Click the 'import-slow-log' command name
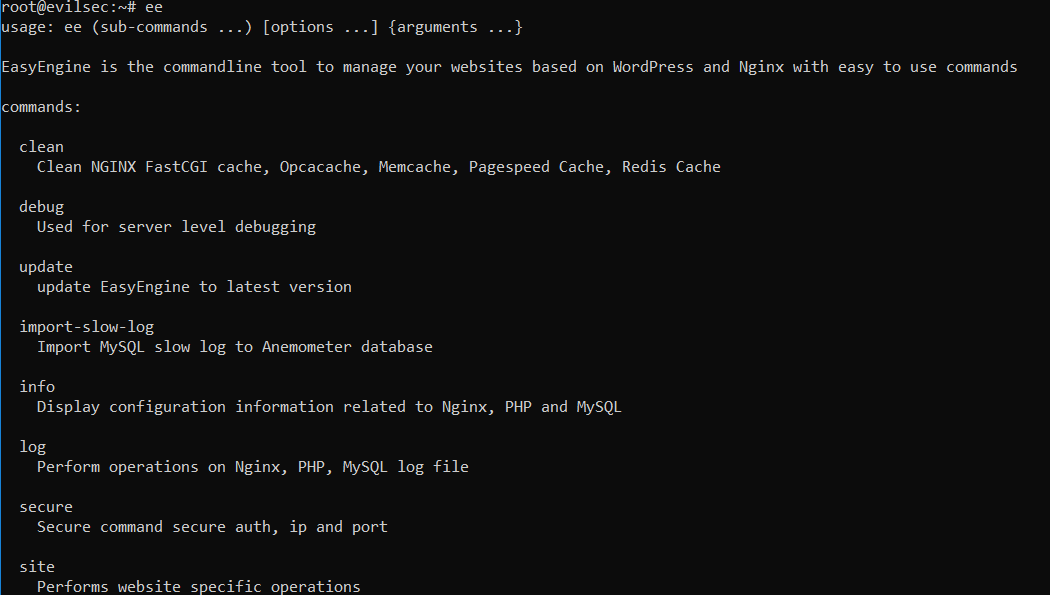Screen dimensions: 1050x595 tap(86, 327)
